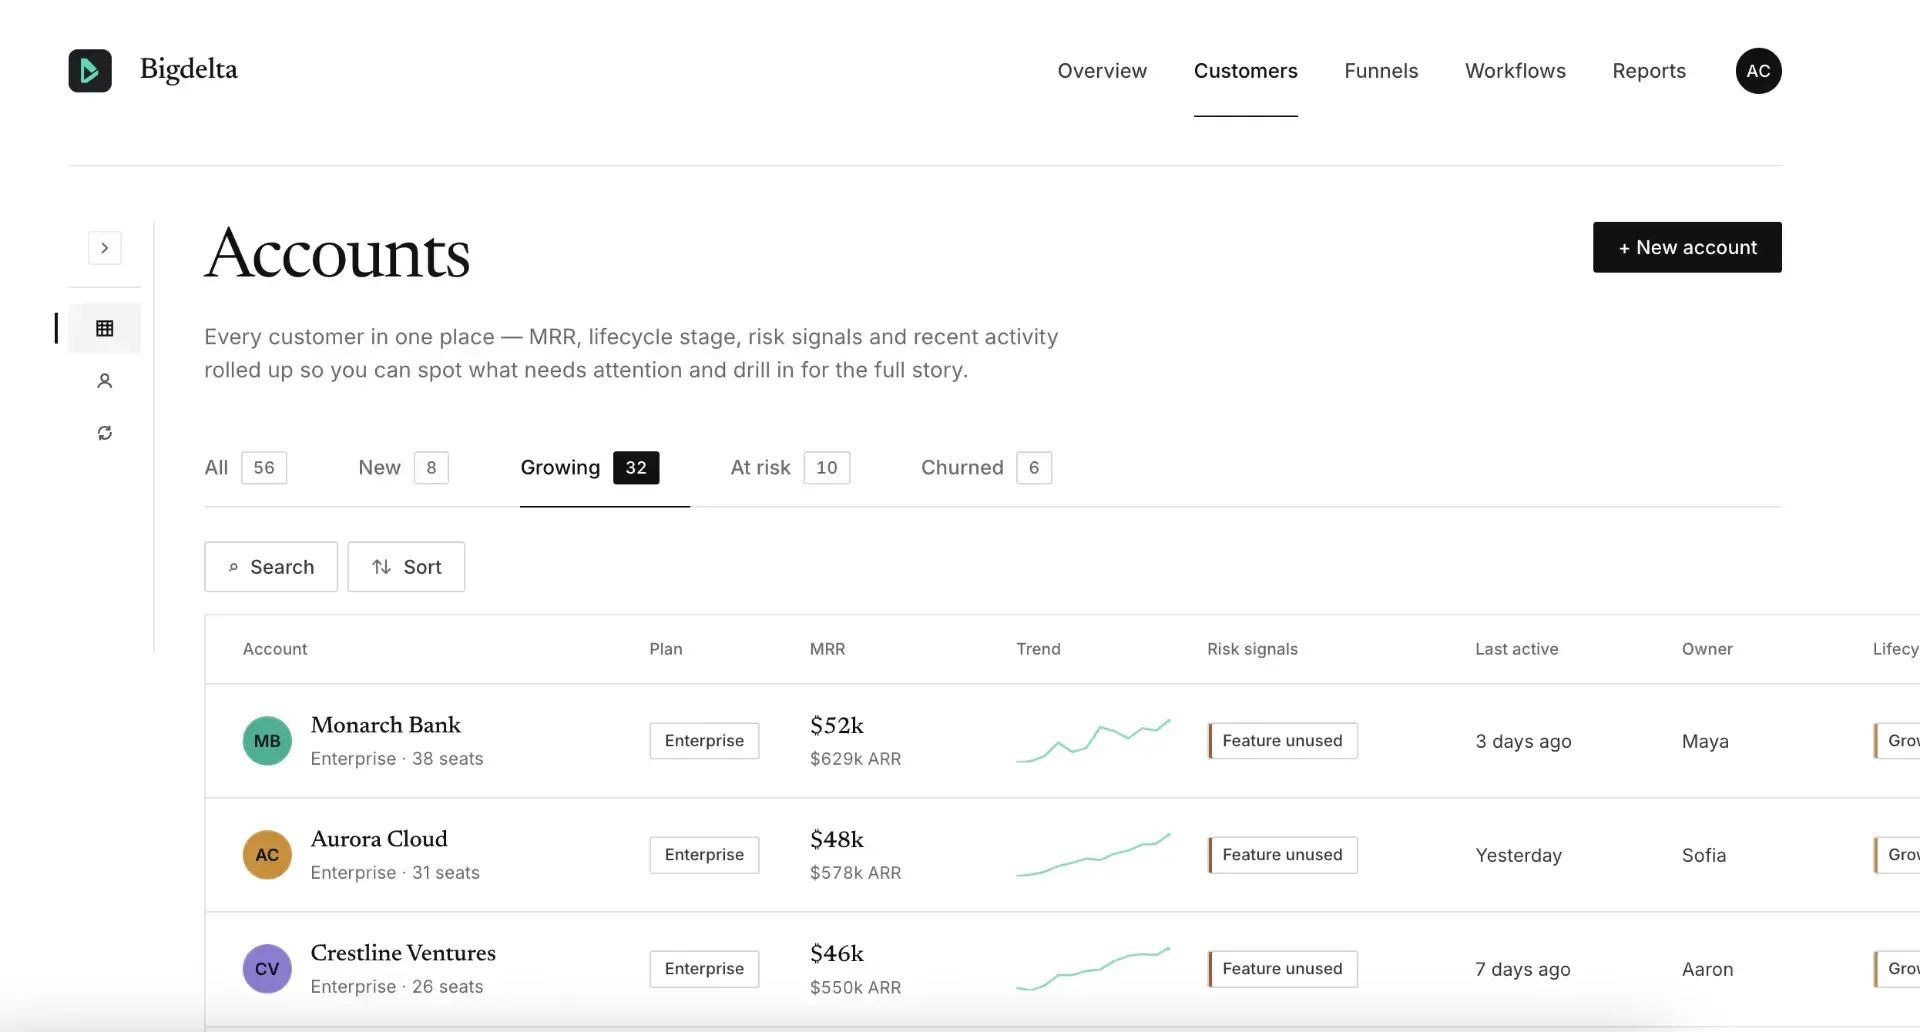Open the Workflows section
This screenshot has height=1032, width=1920.
click(x=1515, y=71)
